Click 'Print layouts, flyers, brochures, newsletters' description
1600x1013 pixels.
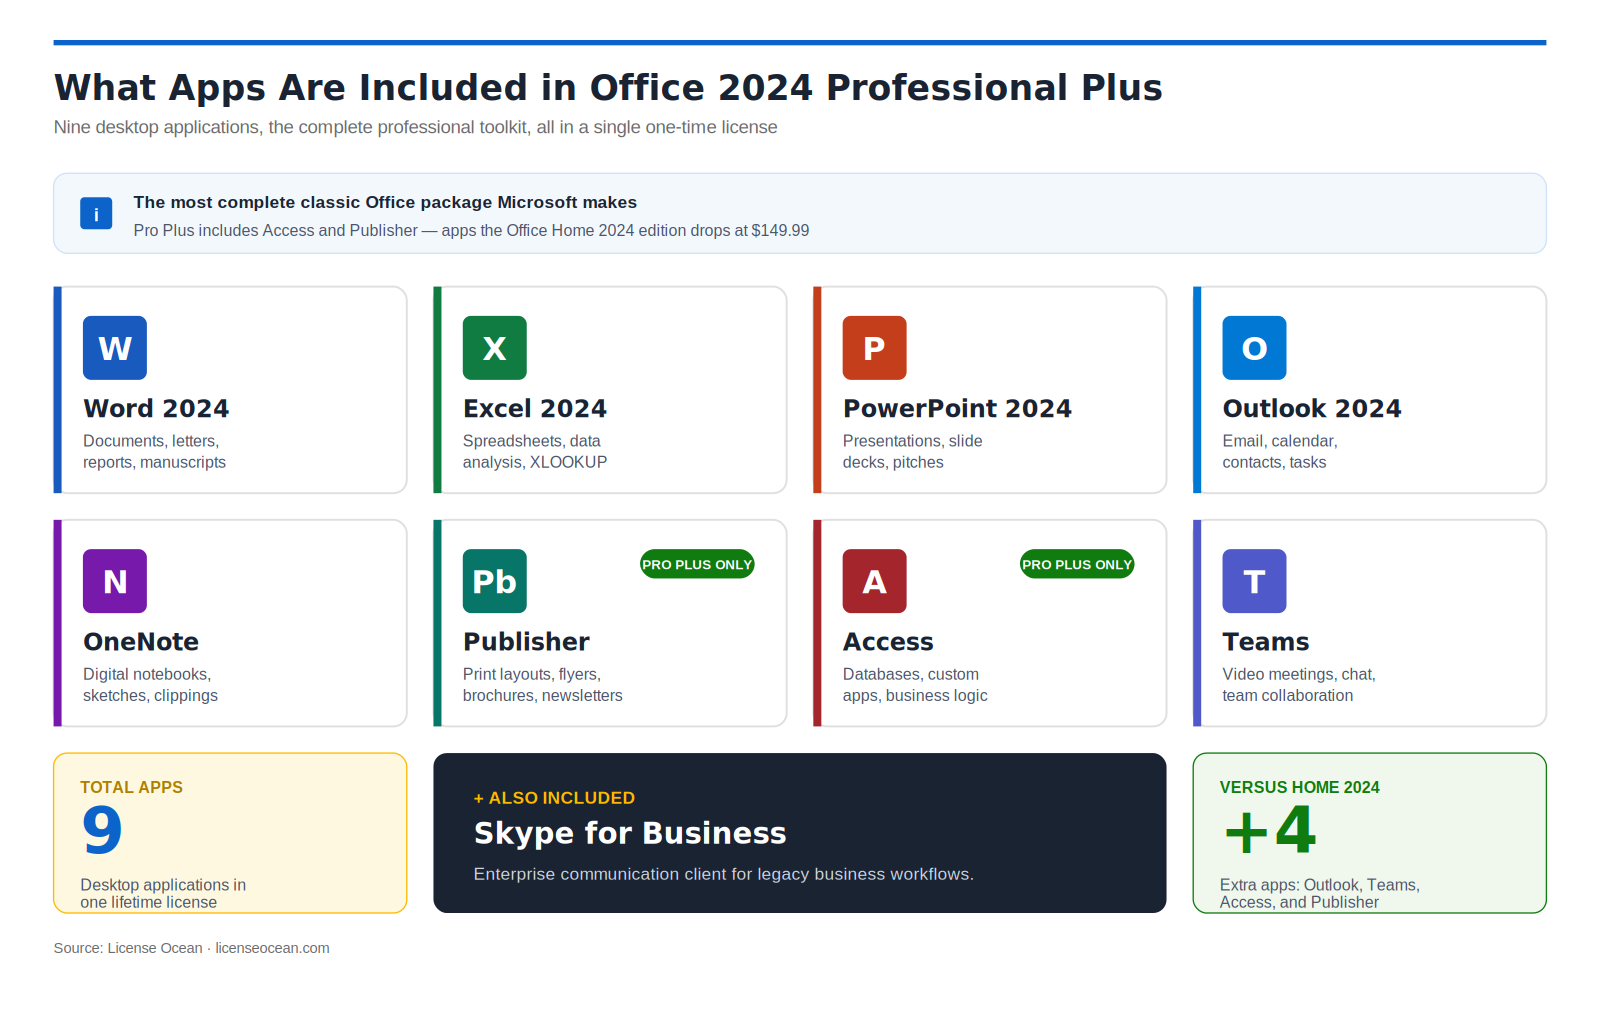pyautogui.click(x=542, y=684)
